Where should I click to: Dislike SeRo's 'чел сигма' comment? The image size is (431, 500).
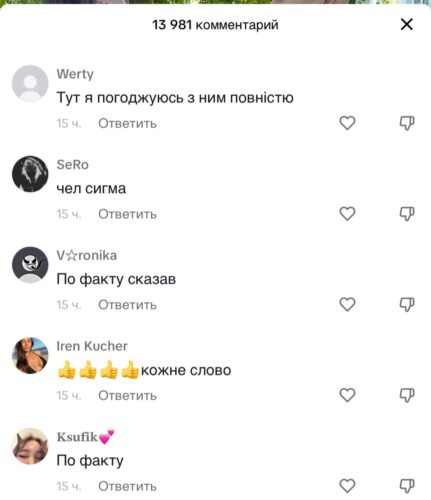coord(407,214)
